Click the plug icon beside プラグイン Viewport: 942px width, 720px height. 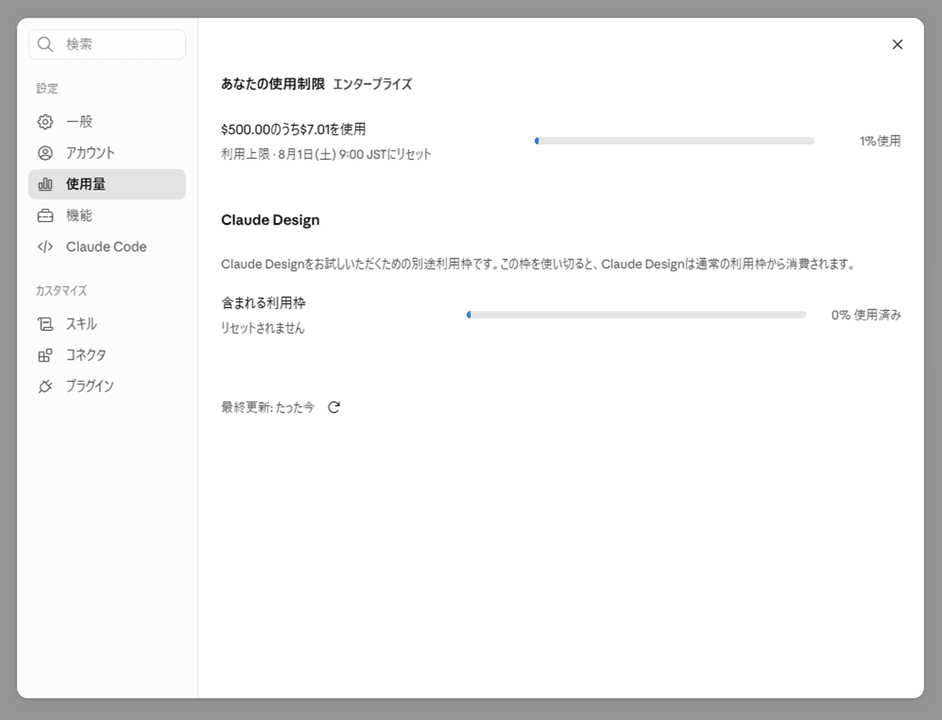[45, 386]
